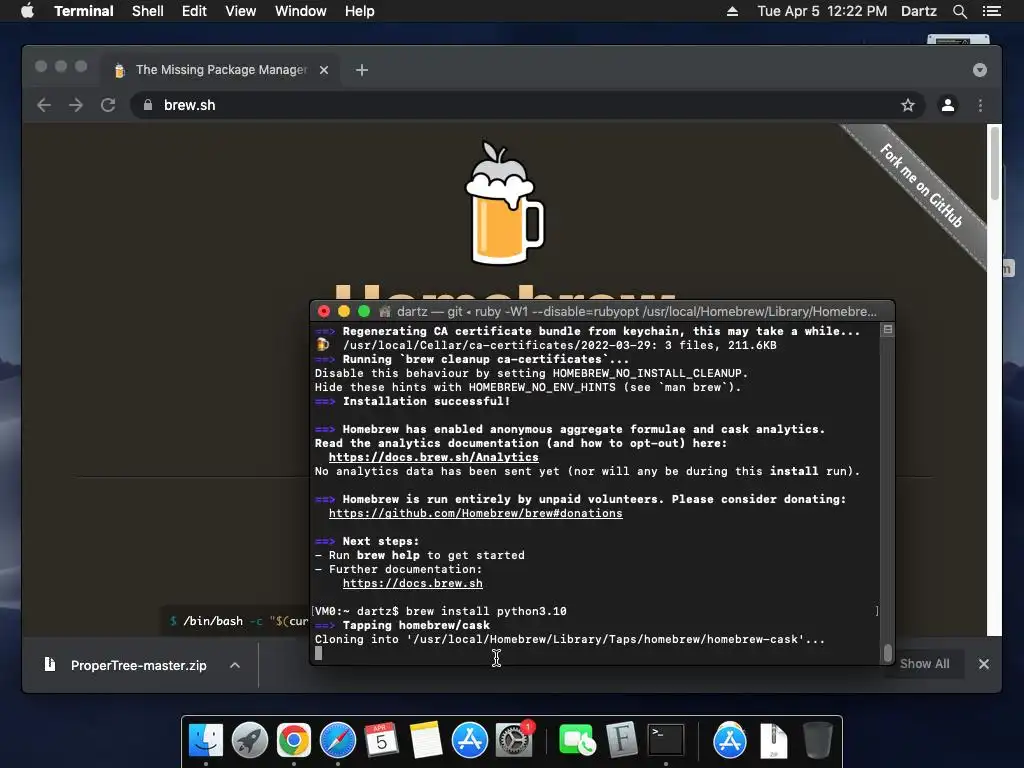The width and height of the screenshot is (1024, 768).
Task: Click the Dartz user name in menu bar
Action: pos(918,11)
